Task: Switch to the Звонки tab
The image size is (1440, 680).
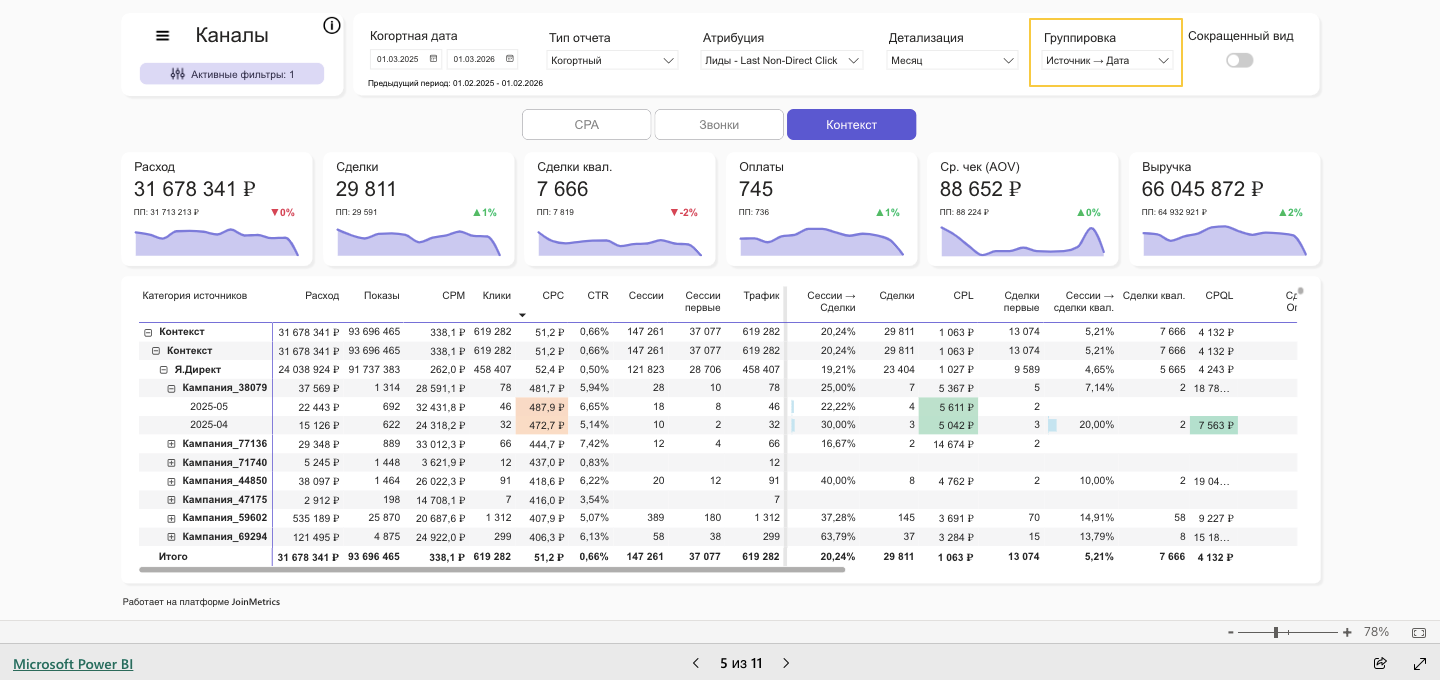Action: tap(719, 125)
